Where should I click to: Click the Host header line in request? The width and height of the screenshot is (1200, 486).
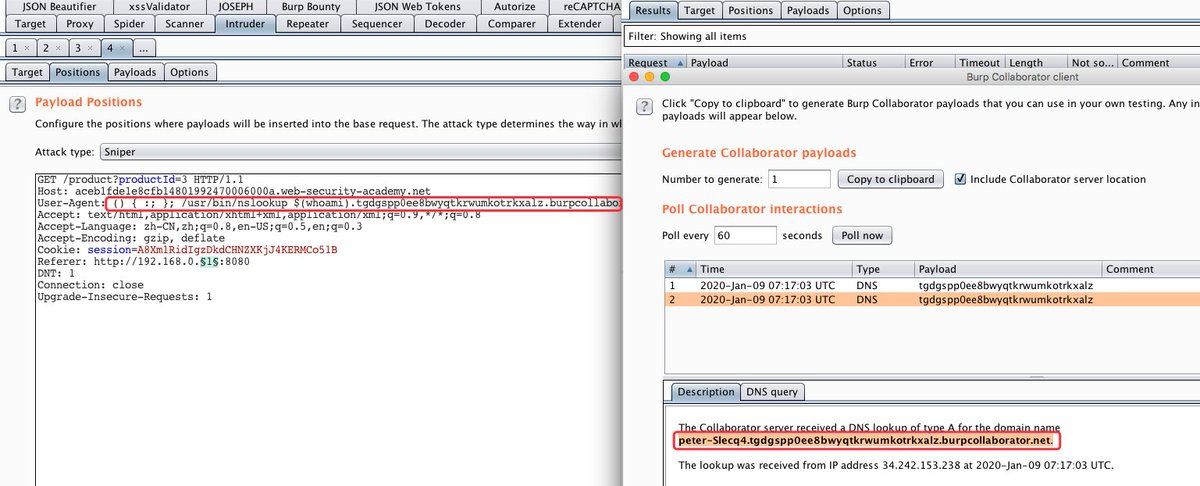(234, 190)
